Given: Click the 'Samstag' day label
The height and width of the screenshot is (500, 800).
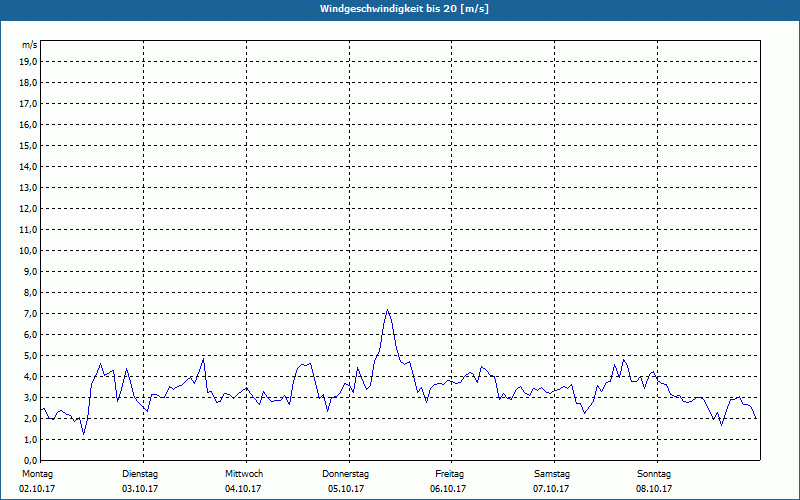Looking at the screenshot, I should point(552,474).
